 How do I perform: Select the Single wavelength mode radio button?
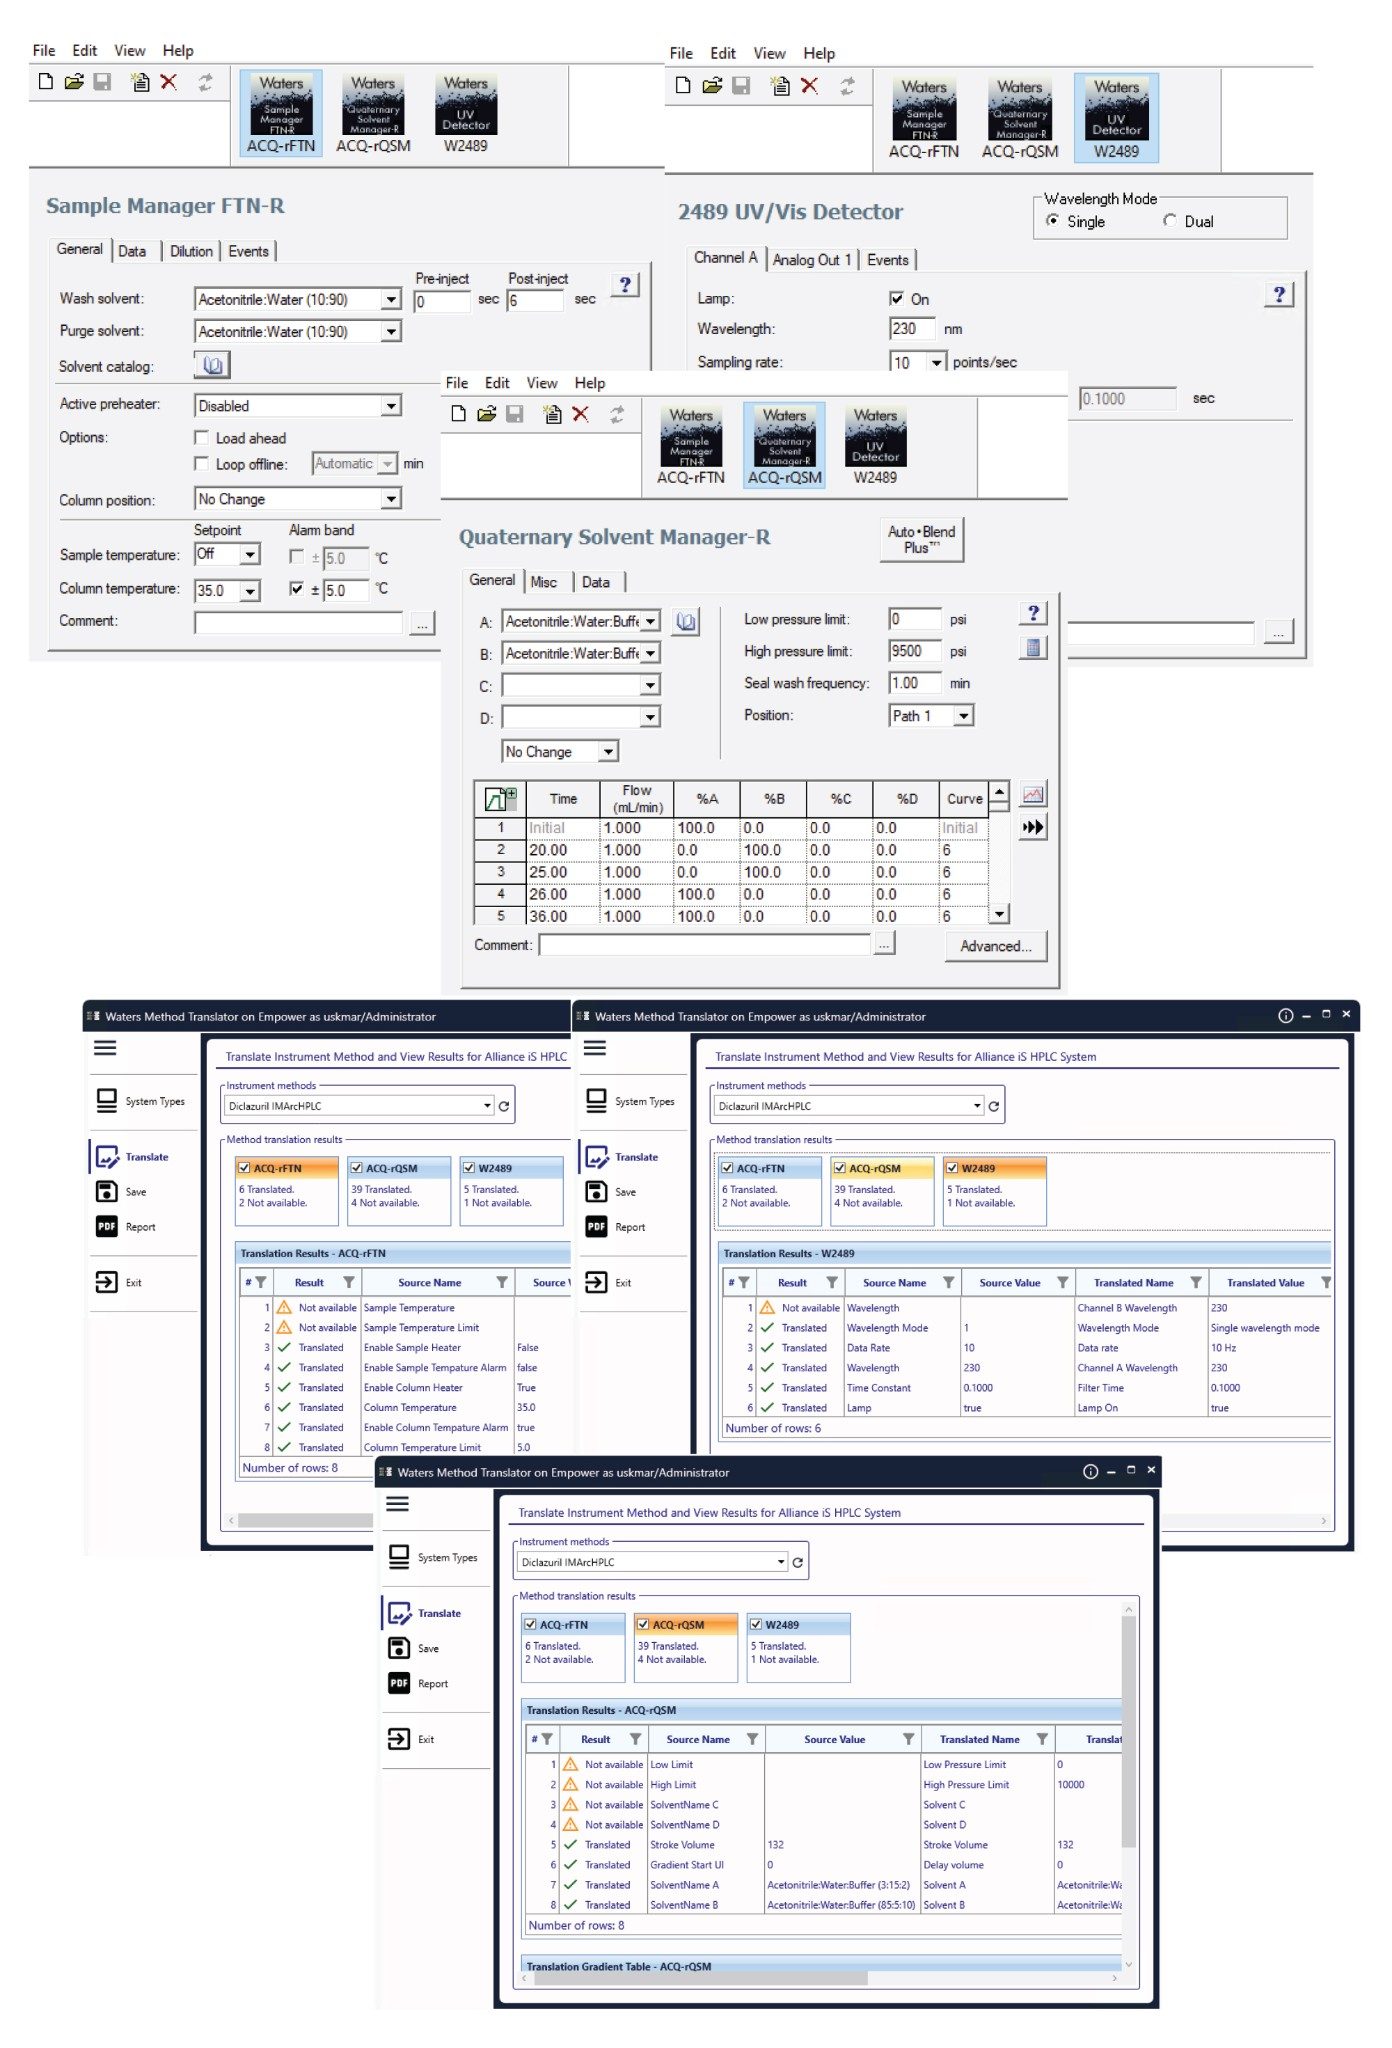[x=1052, y=220]
